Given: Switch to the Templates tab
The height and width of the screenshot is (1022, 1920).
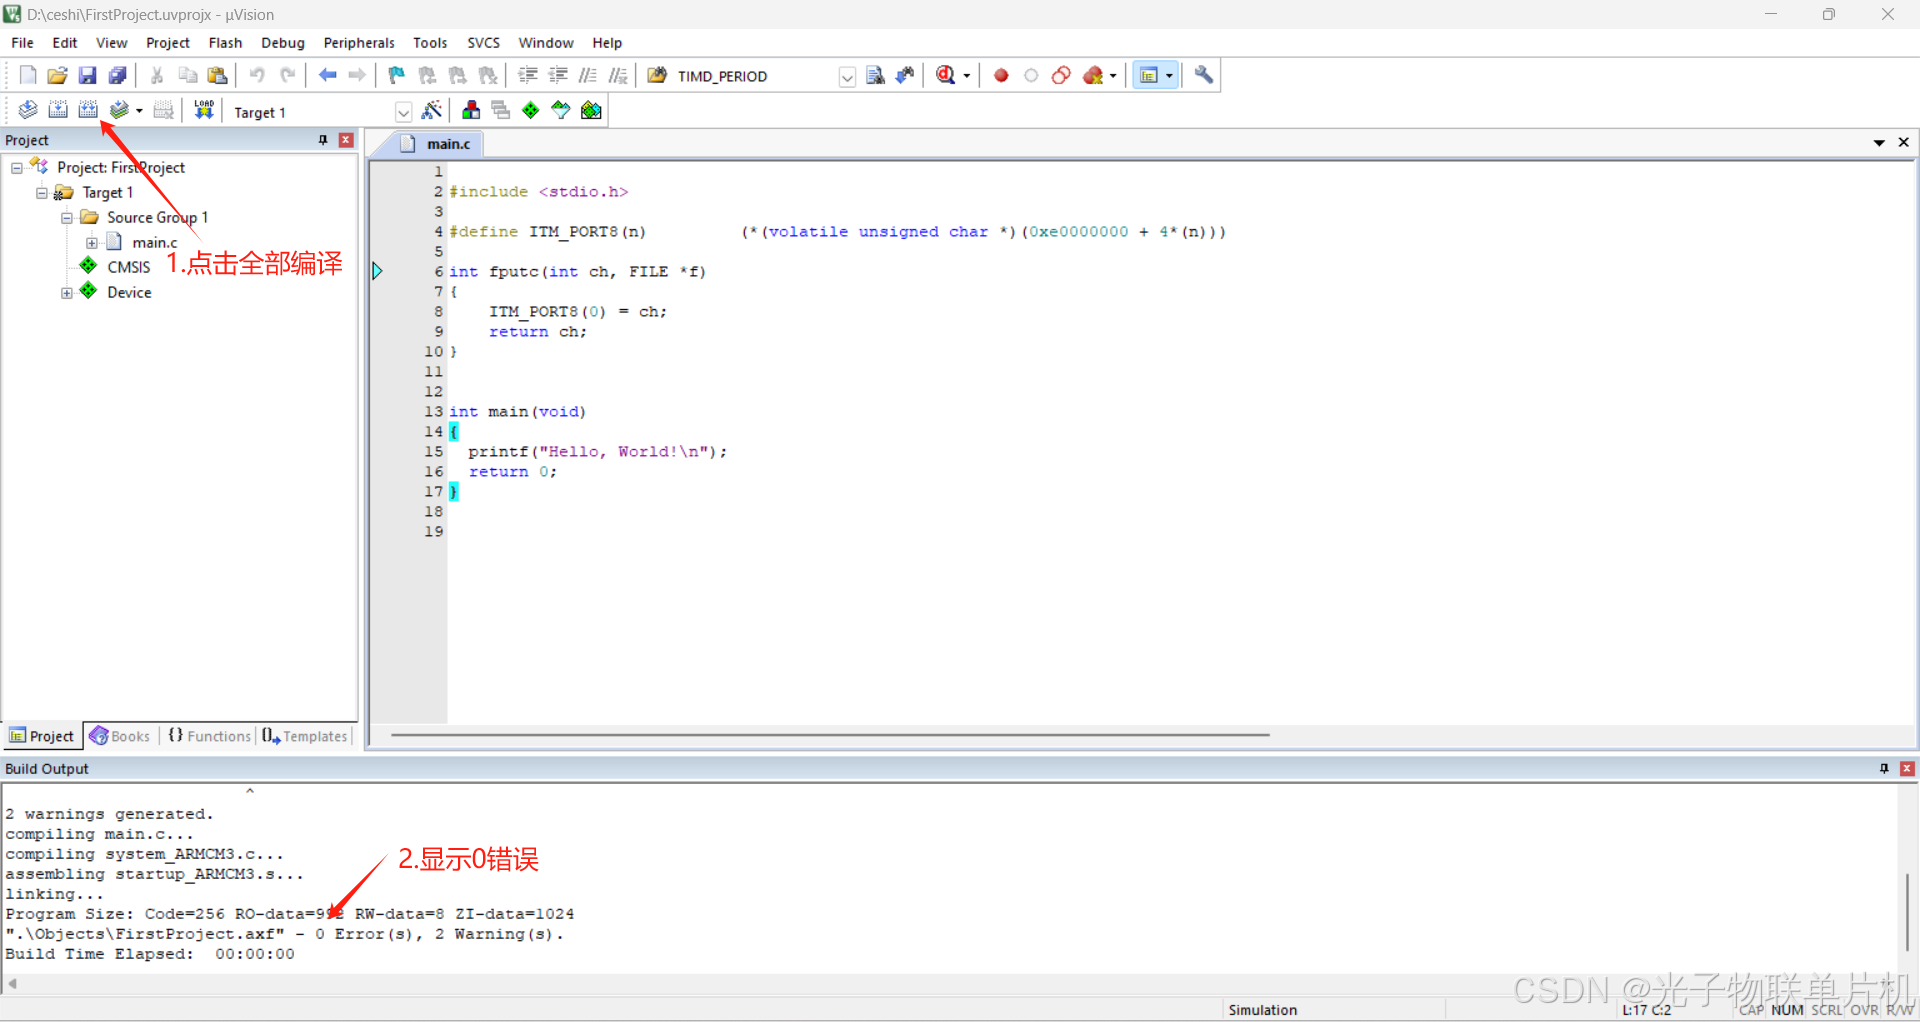Looking at the screenshot, I should pos(305,736).
